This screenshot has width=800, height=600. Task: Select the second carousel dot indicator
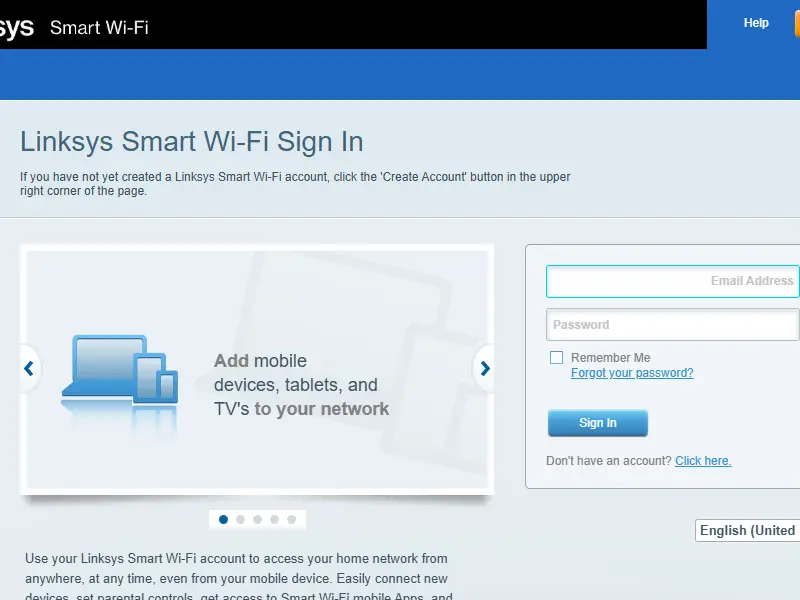click(240, 519)
